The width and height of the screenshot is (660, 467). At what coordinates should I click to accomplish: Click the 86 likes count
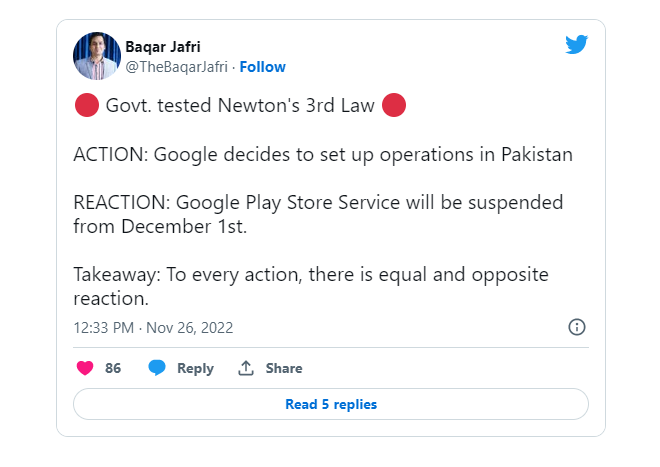coord(113,368)
